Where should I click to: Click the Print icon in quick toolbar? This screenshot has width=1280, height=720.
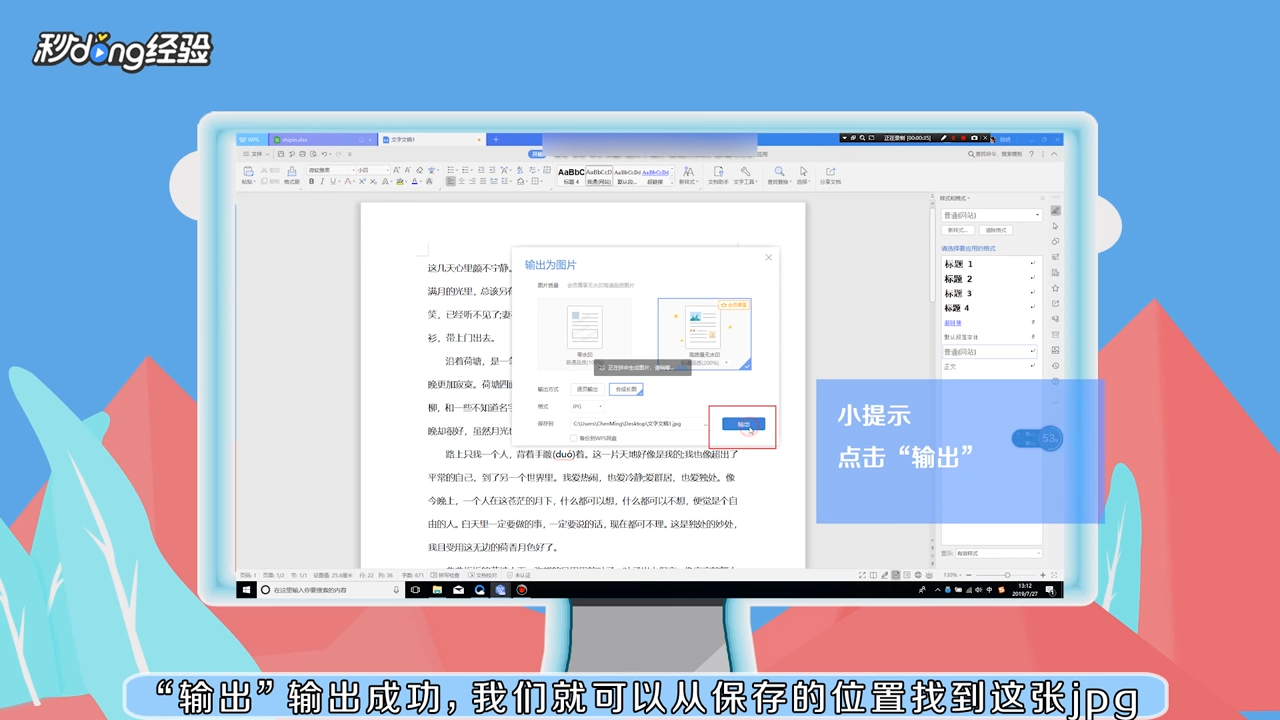[303, 154]
